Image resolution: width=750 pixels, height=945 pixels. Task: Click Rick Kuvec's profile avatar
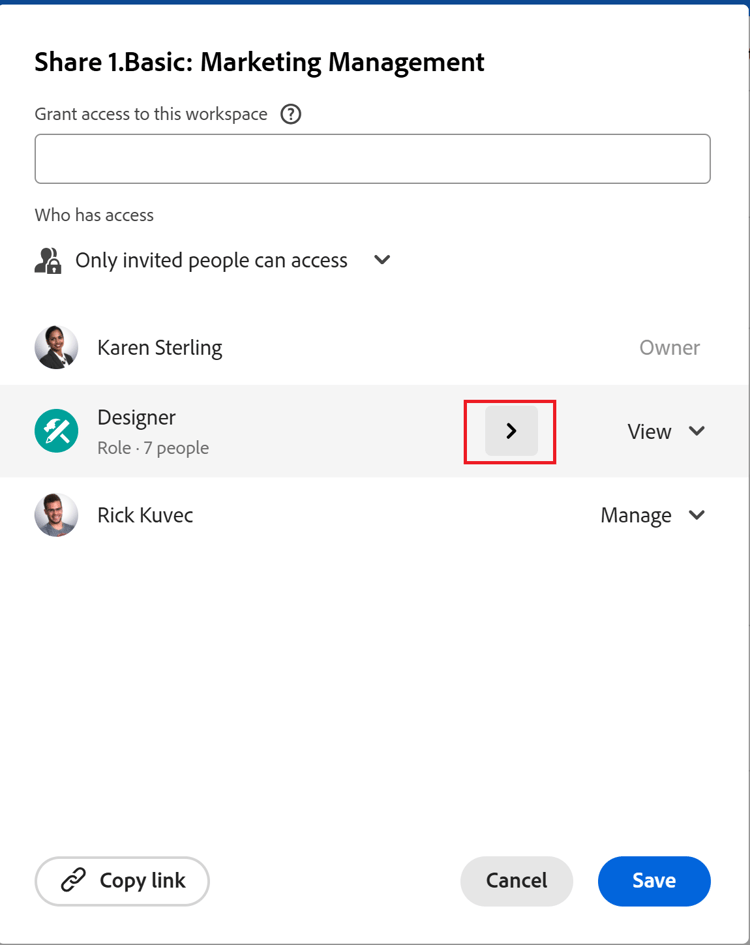pos(56,515)
